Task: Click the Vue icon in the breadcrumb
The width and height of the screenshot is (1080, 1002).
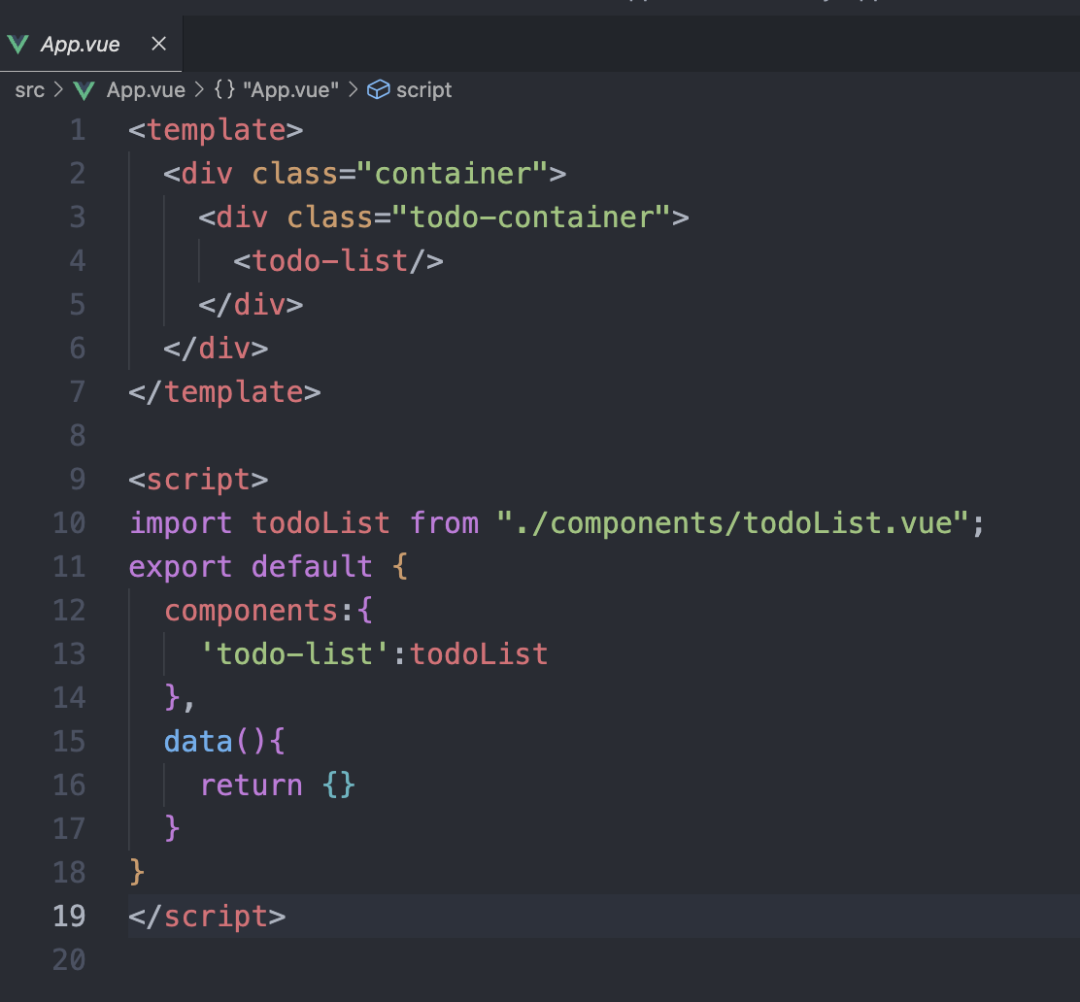Action: (84, 90)
